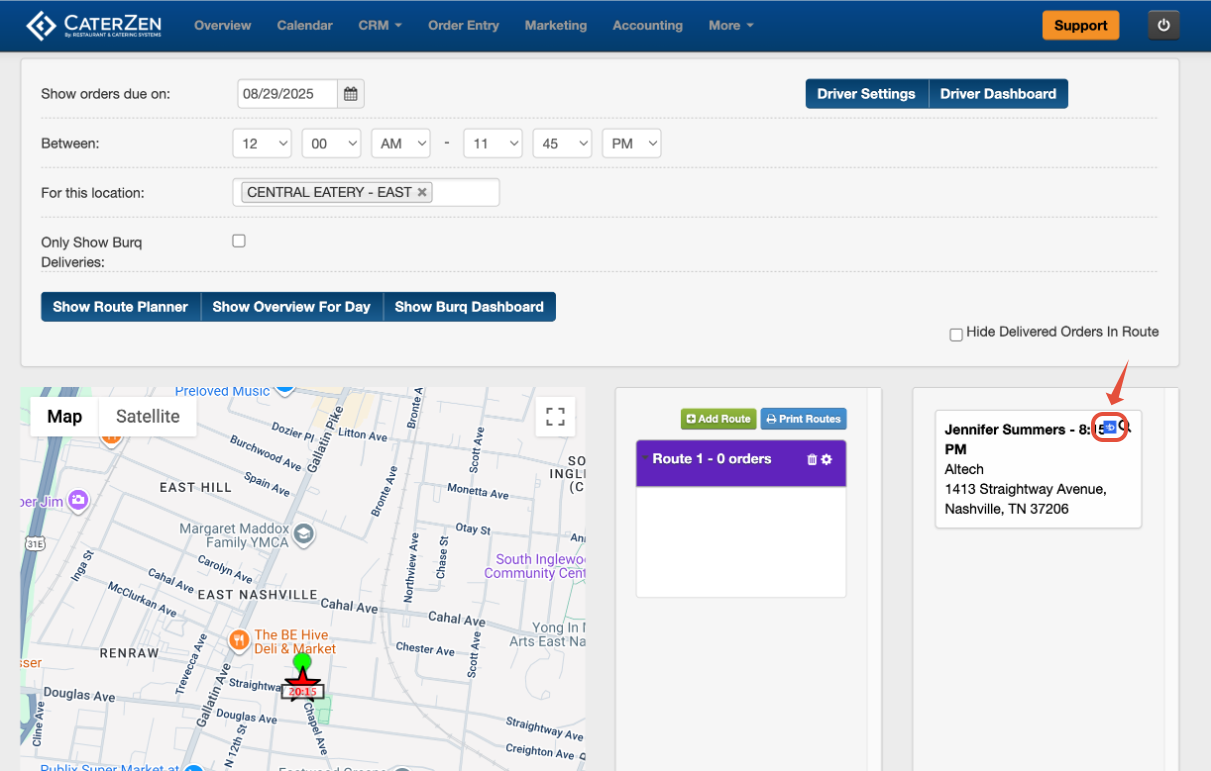Delete Route 1 with trash icon

pos(812,460)
